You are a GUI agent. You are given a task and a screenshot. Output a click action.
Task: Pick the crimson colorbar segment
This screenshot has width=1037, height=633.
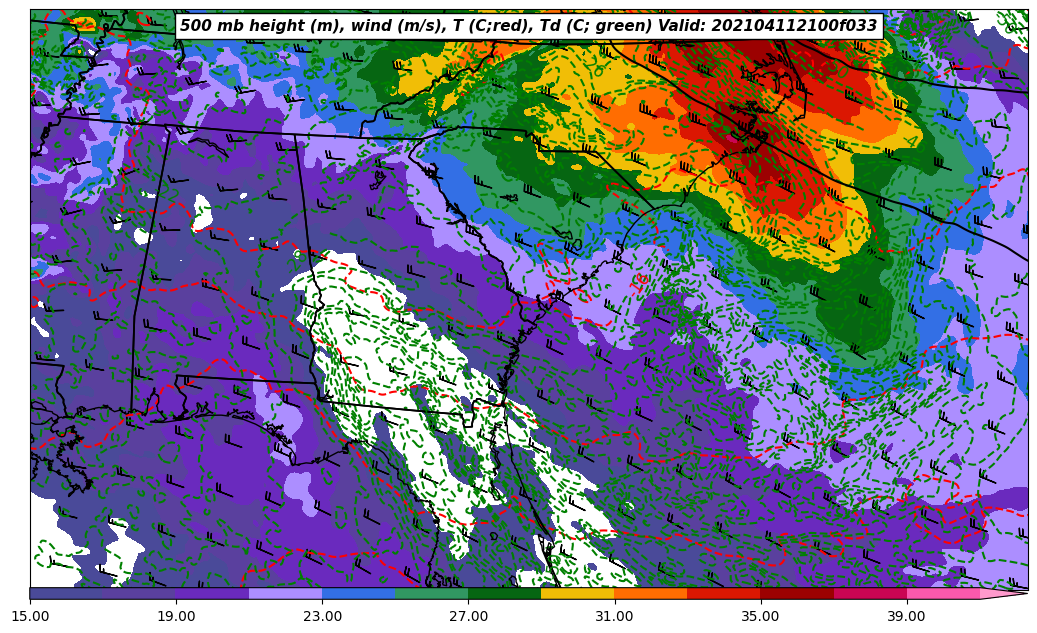click(870, 593)
